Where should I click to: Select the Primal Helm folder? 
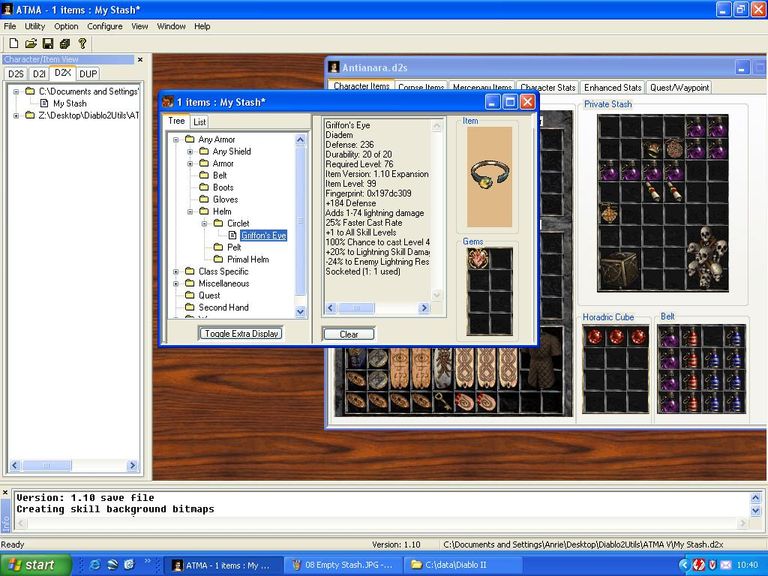pos(248,260)
